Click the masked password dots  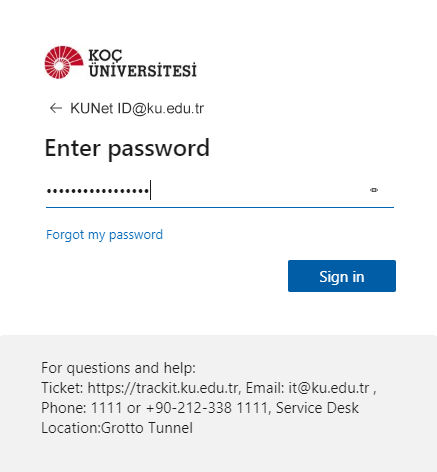tap(98, 191)
